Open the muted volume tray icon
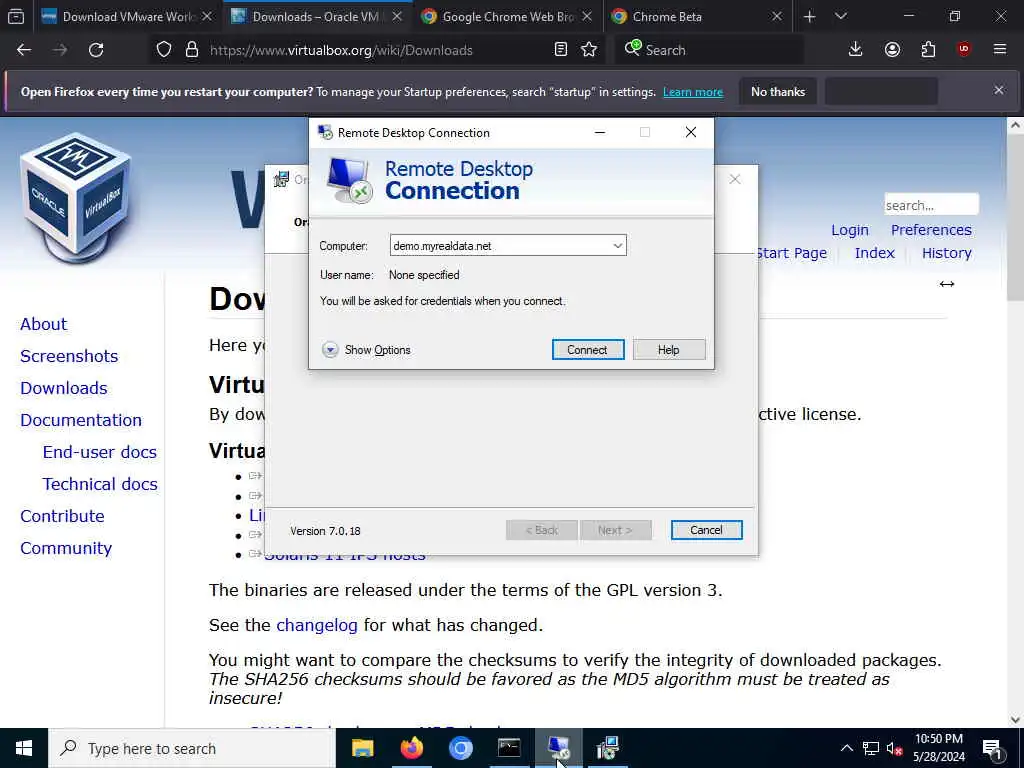 click(894, 748)
